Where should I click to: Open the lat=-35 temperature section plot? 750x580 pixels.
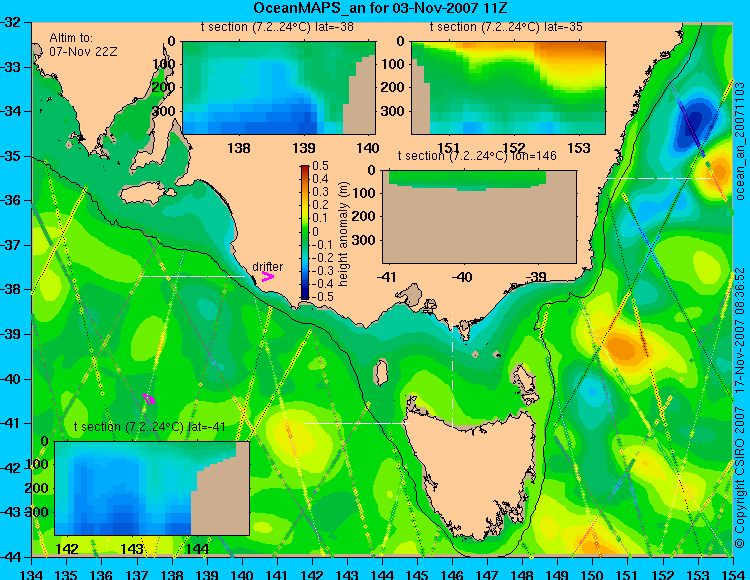tap(508, 88)
